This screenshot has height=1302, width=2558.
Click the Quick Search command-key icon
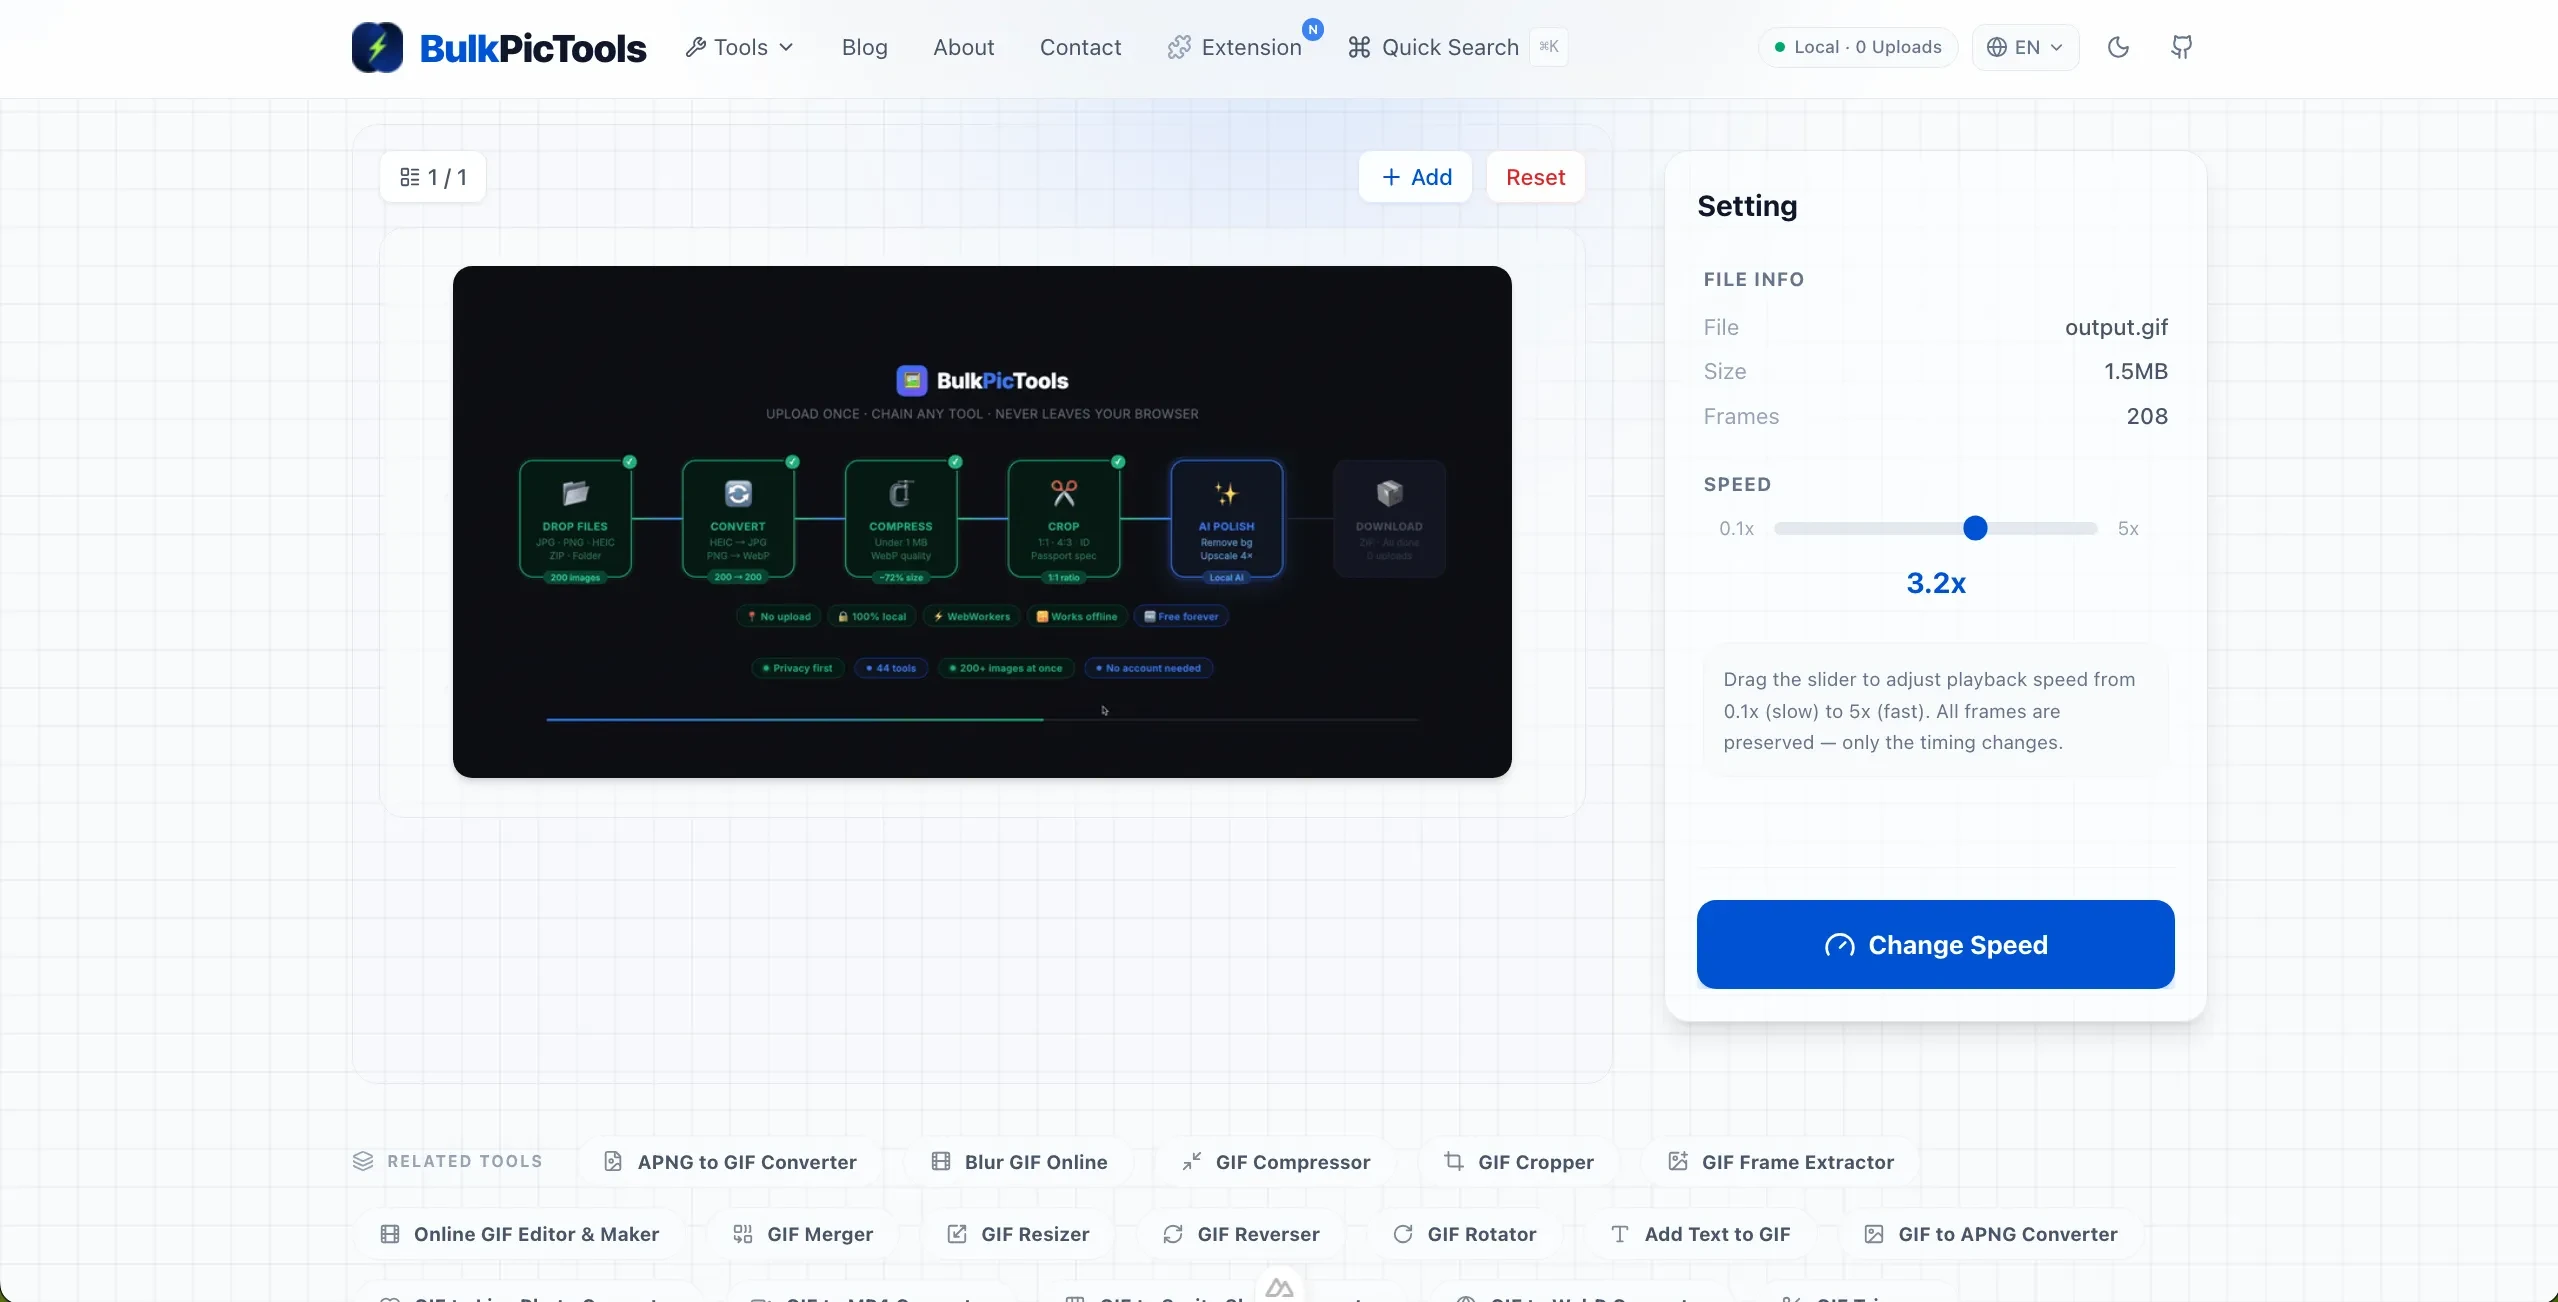point(1359,47)
